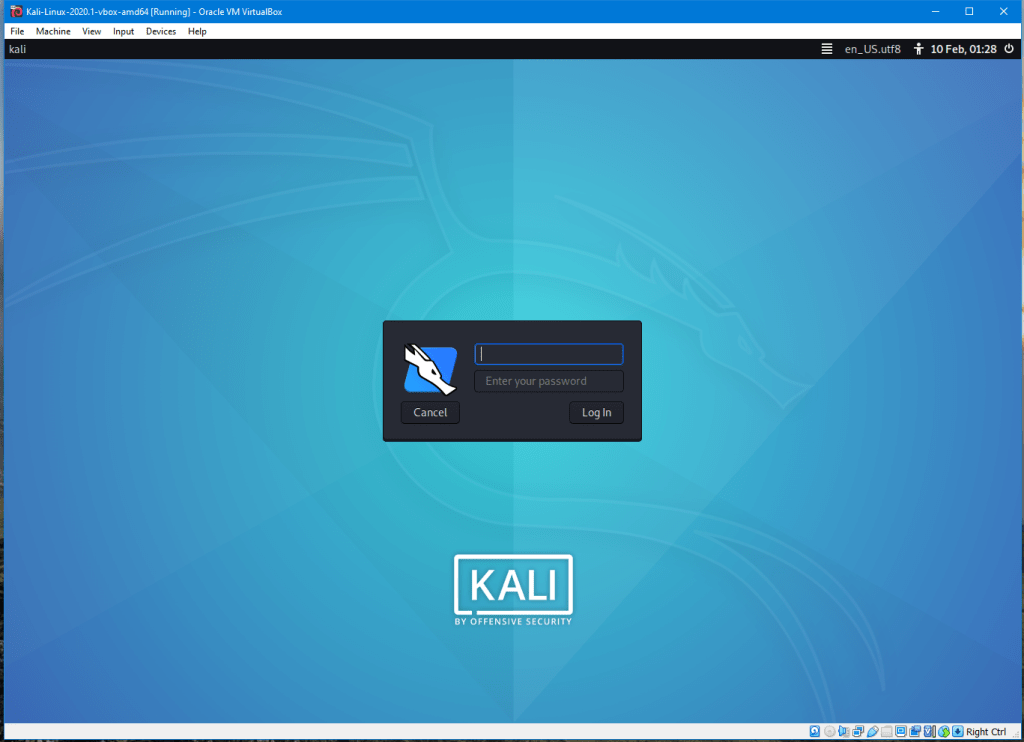Click the USB devices status icon
The width and height of the screenshot is (1024, 742).
[872, 732]
